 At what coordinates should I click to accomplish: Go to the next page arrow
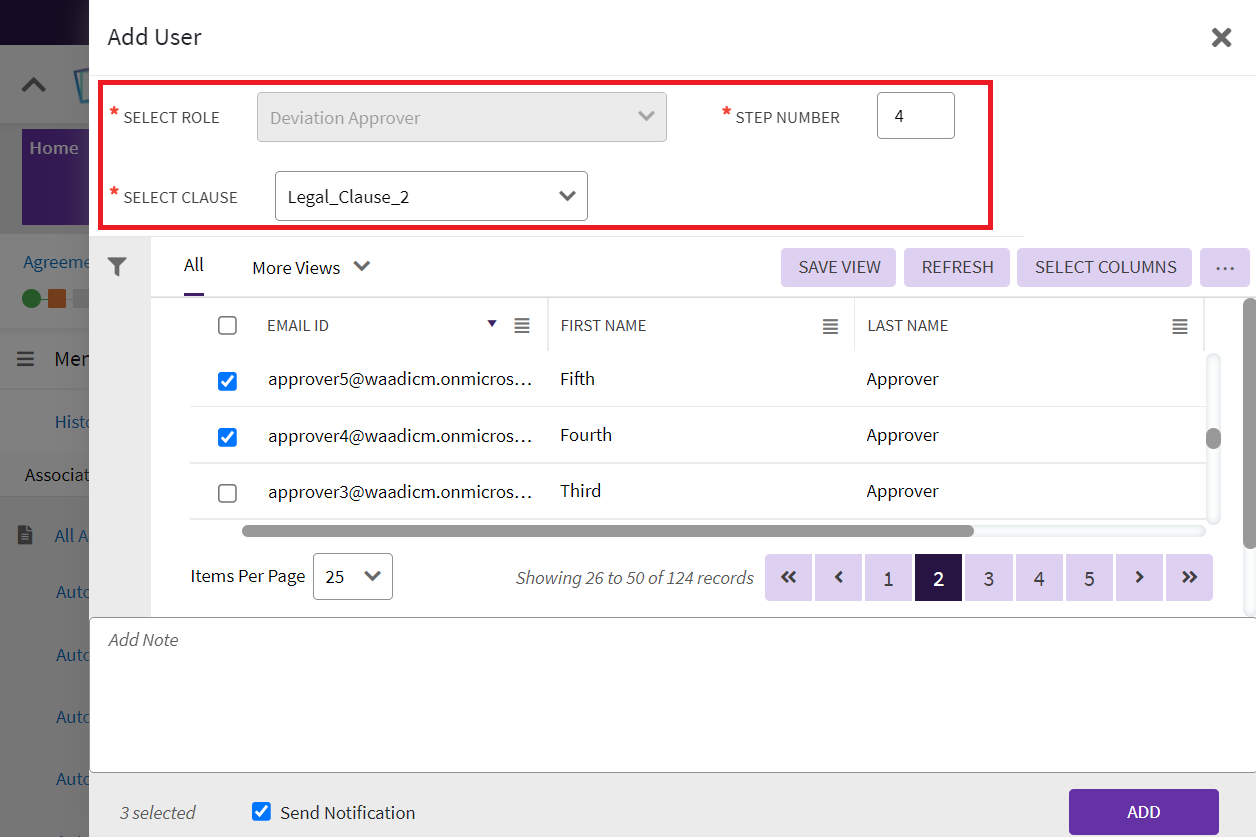pyautogui.click(x=1139, y=578)
